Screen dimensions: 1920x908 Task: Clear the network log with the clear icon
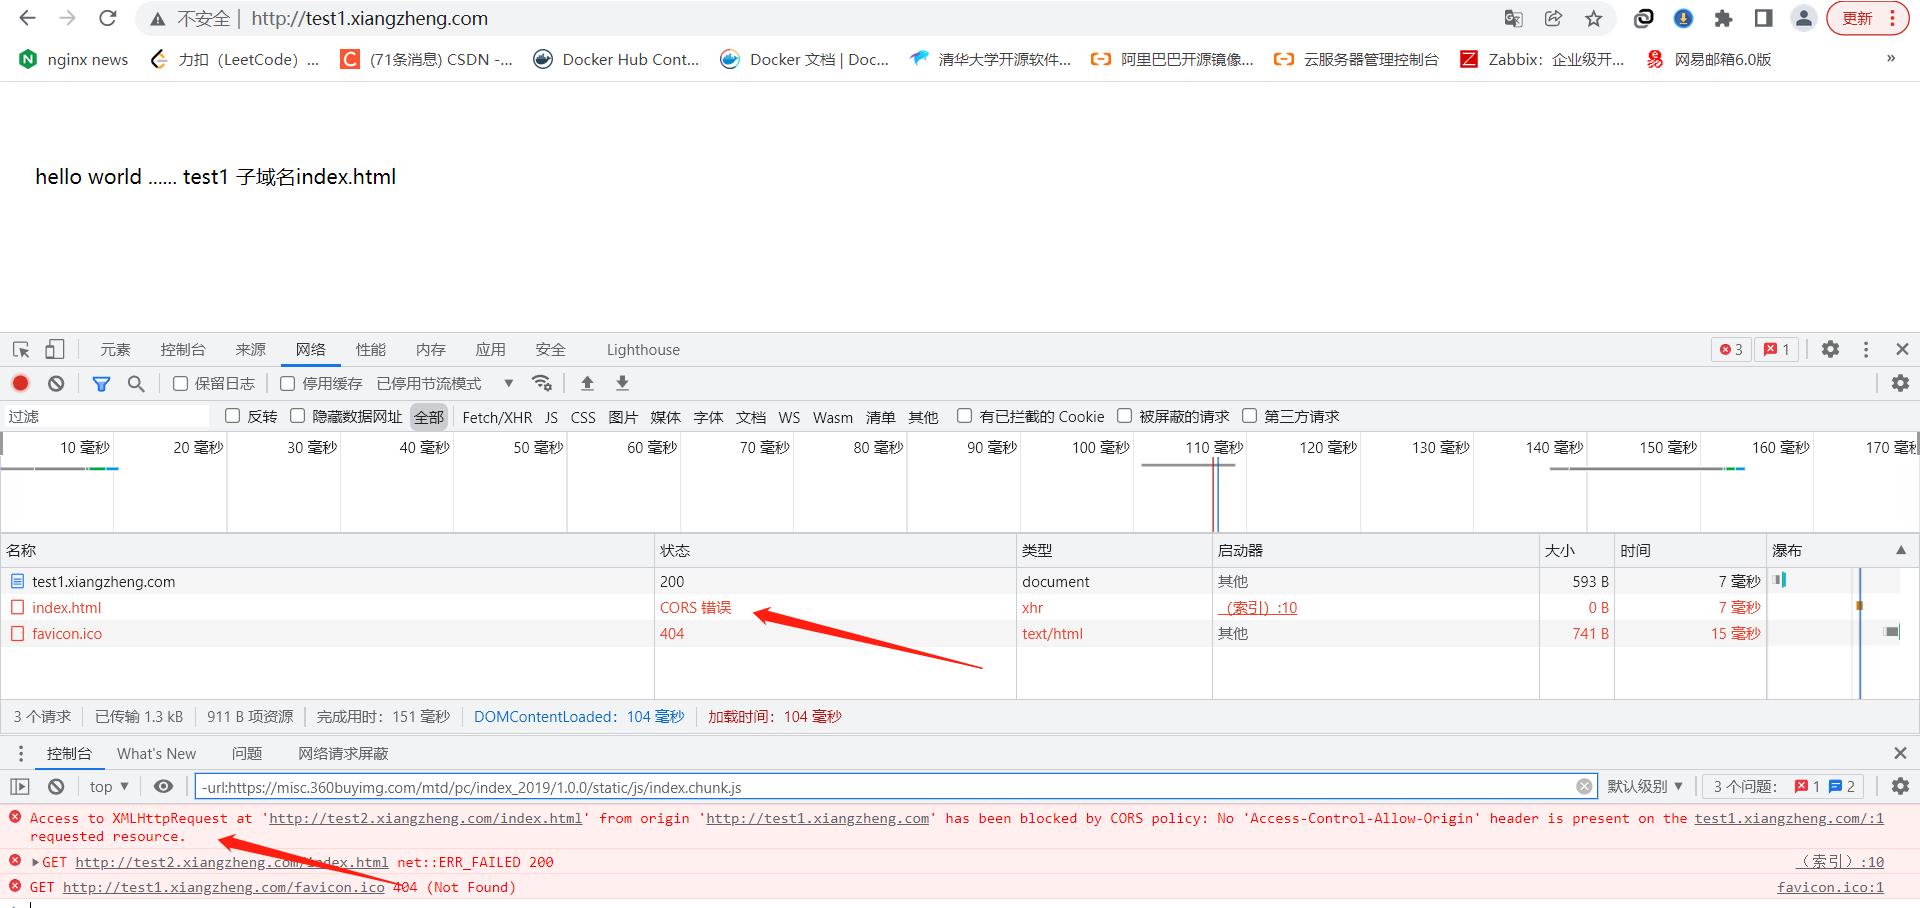pos(56,383)
